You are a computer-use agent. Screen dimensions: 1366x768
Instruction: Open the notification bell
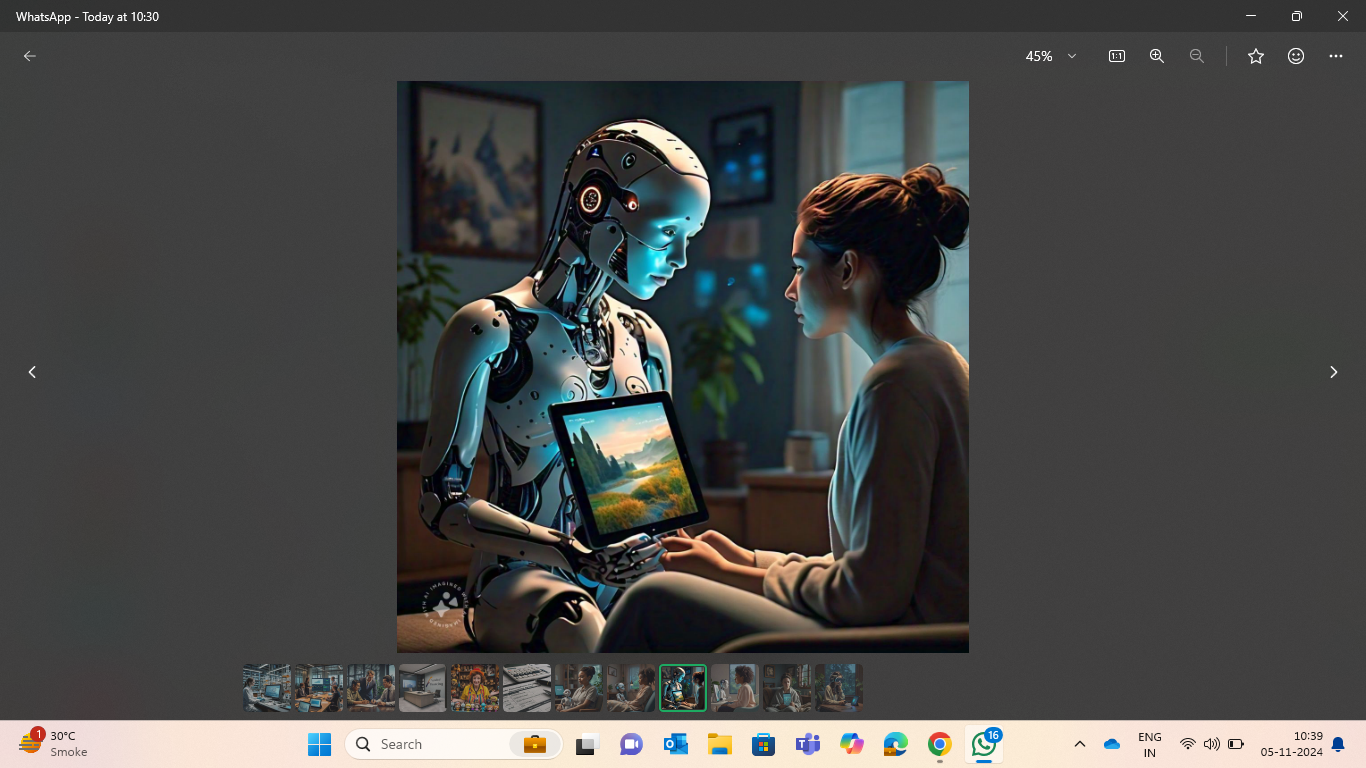[1338, 744]
